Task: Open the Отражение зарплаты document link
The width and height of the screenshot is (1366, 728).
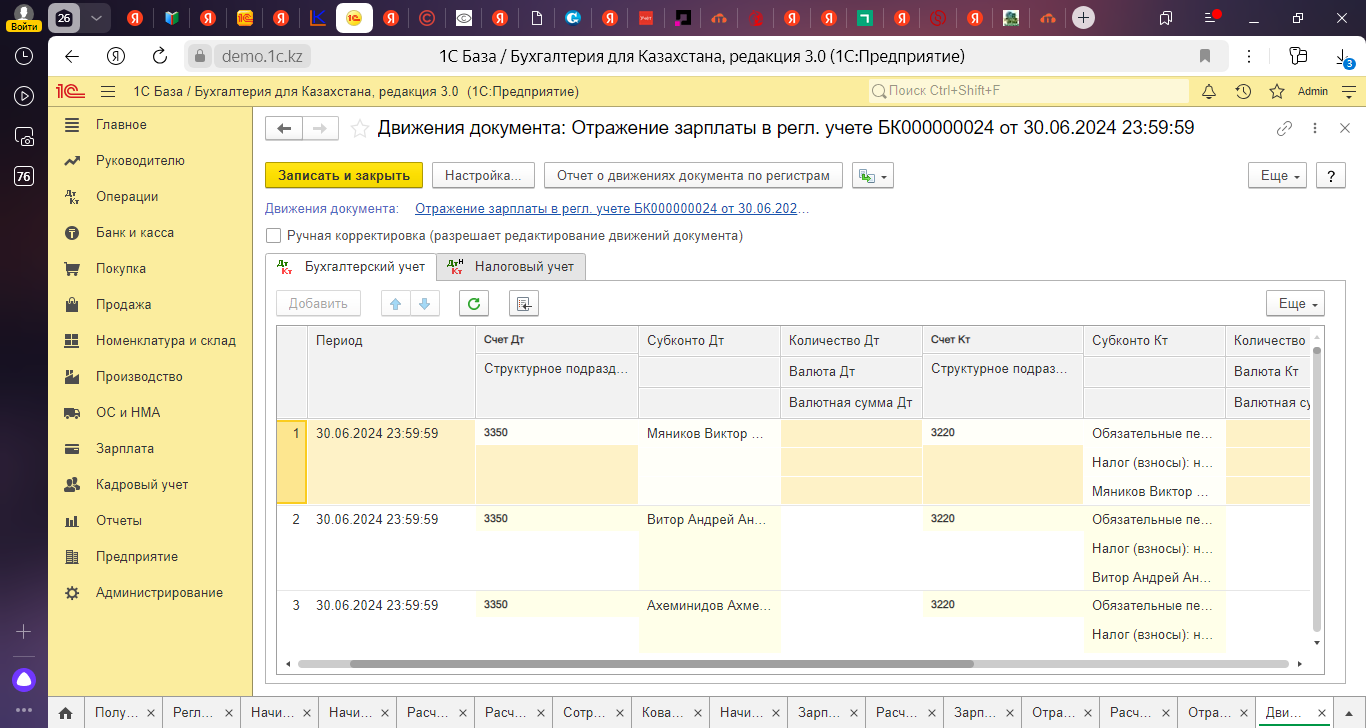Action: [611, 209]
